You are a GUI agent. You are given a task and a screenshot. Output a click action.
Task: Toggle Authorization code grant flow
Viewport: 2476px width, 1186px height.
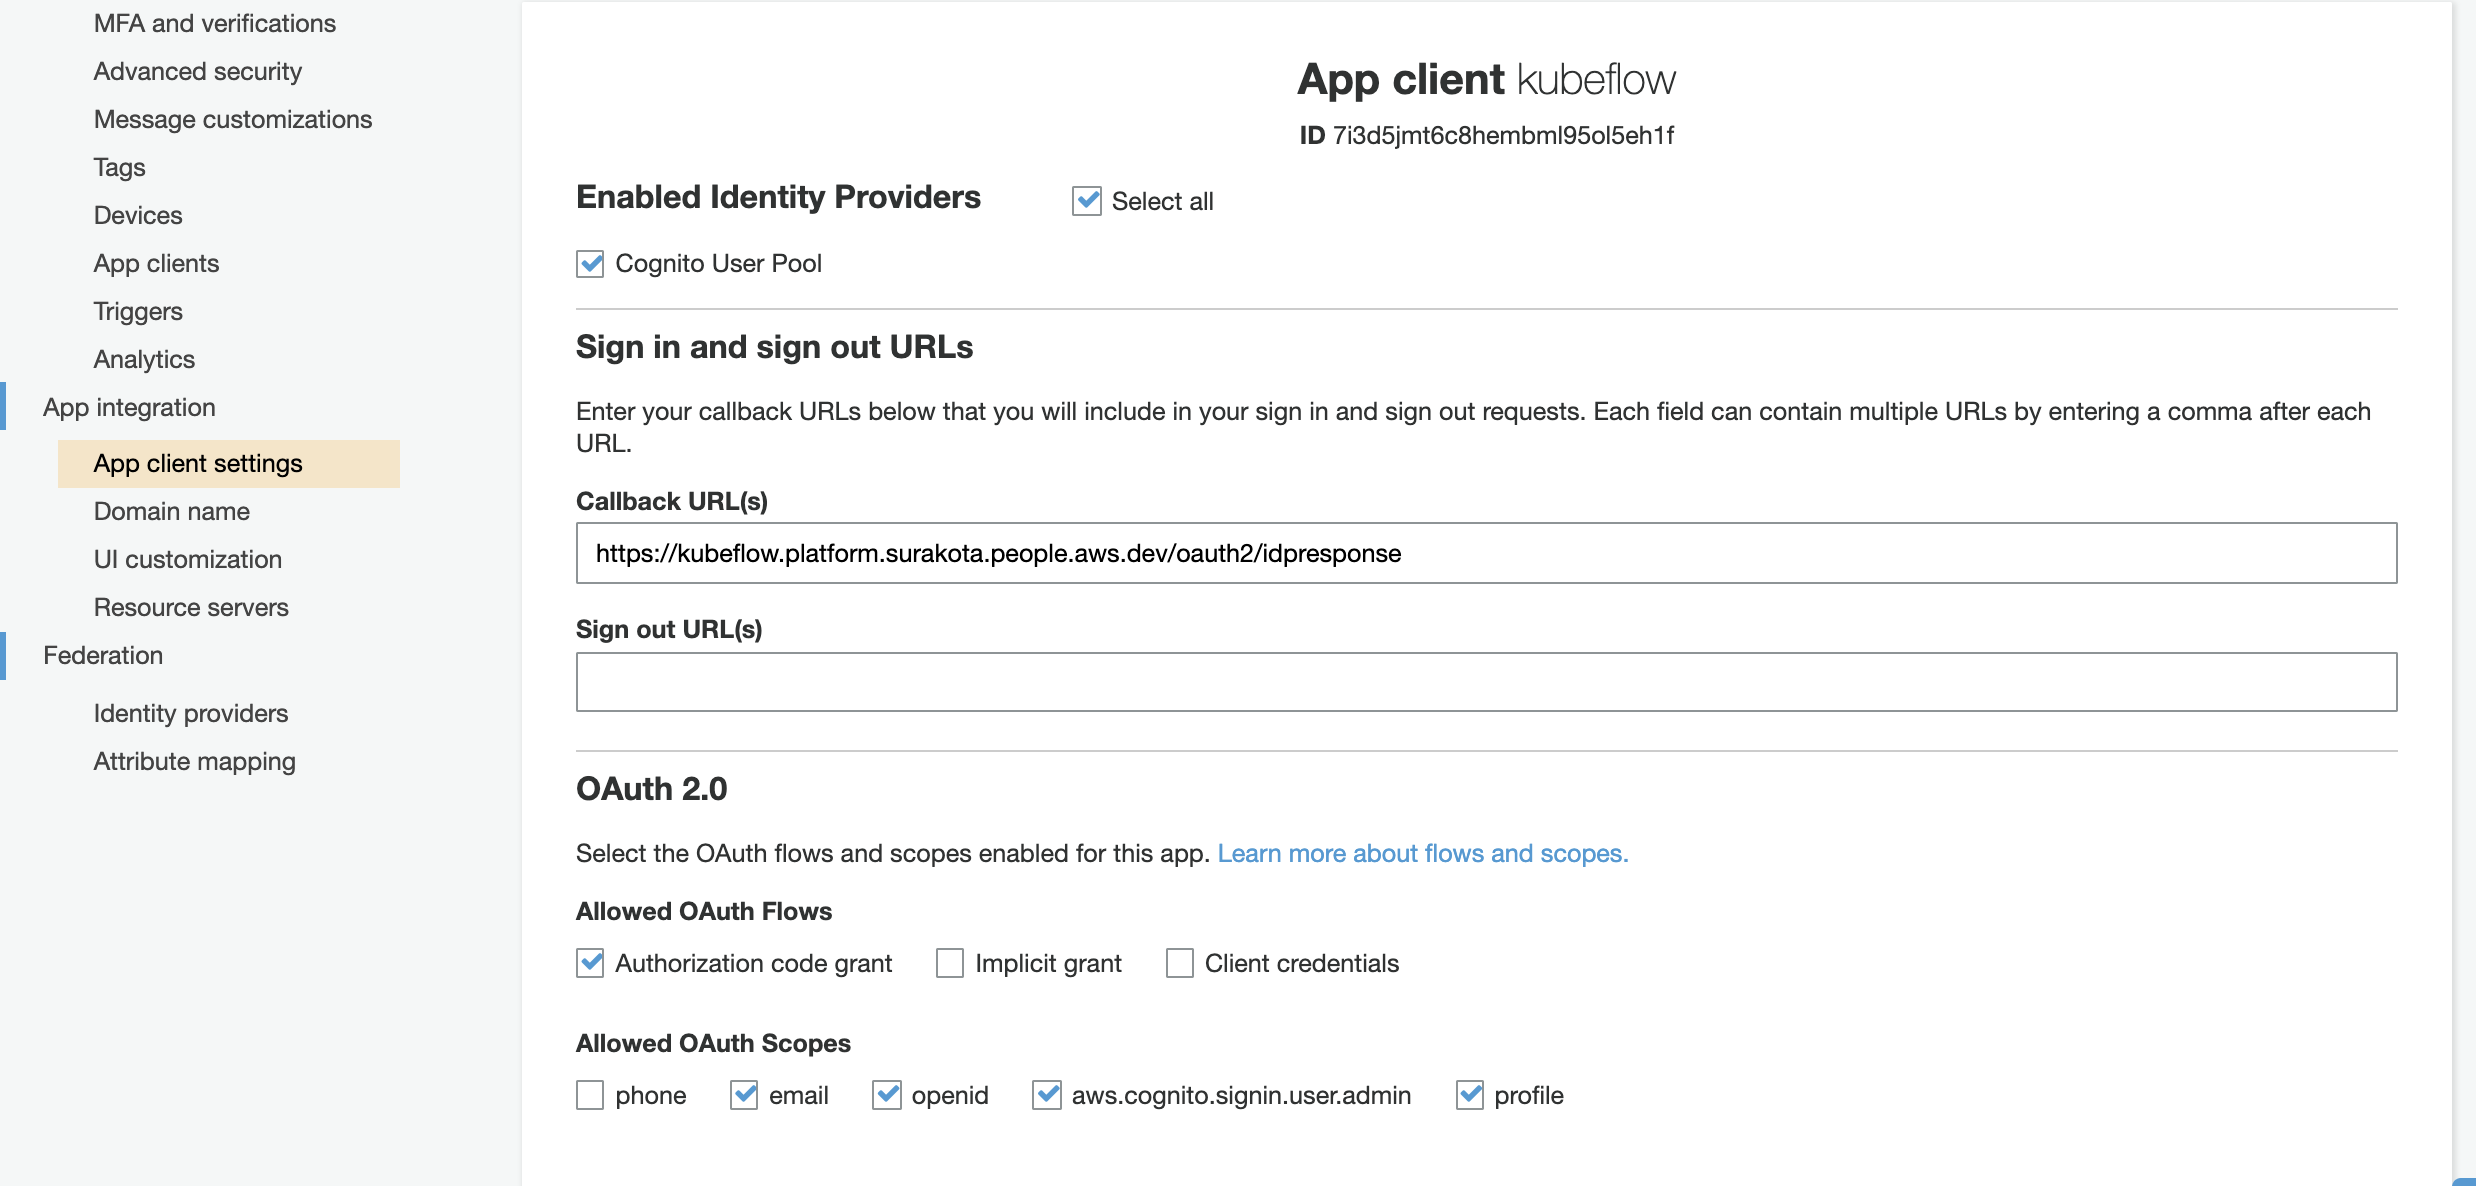[590, 963]
